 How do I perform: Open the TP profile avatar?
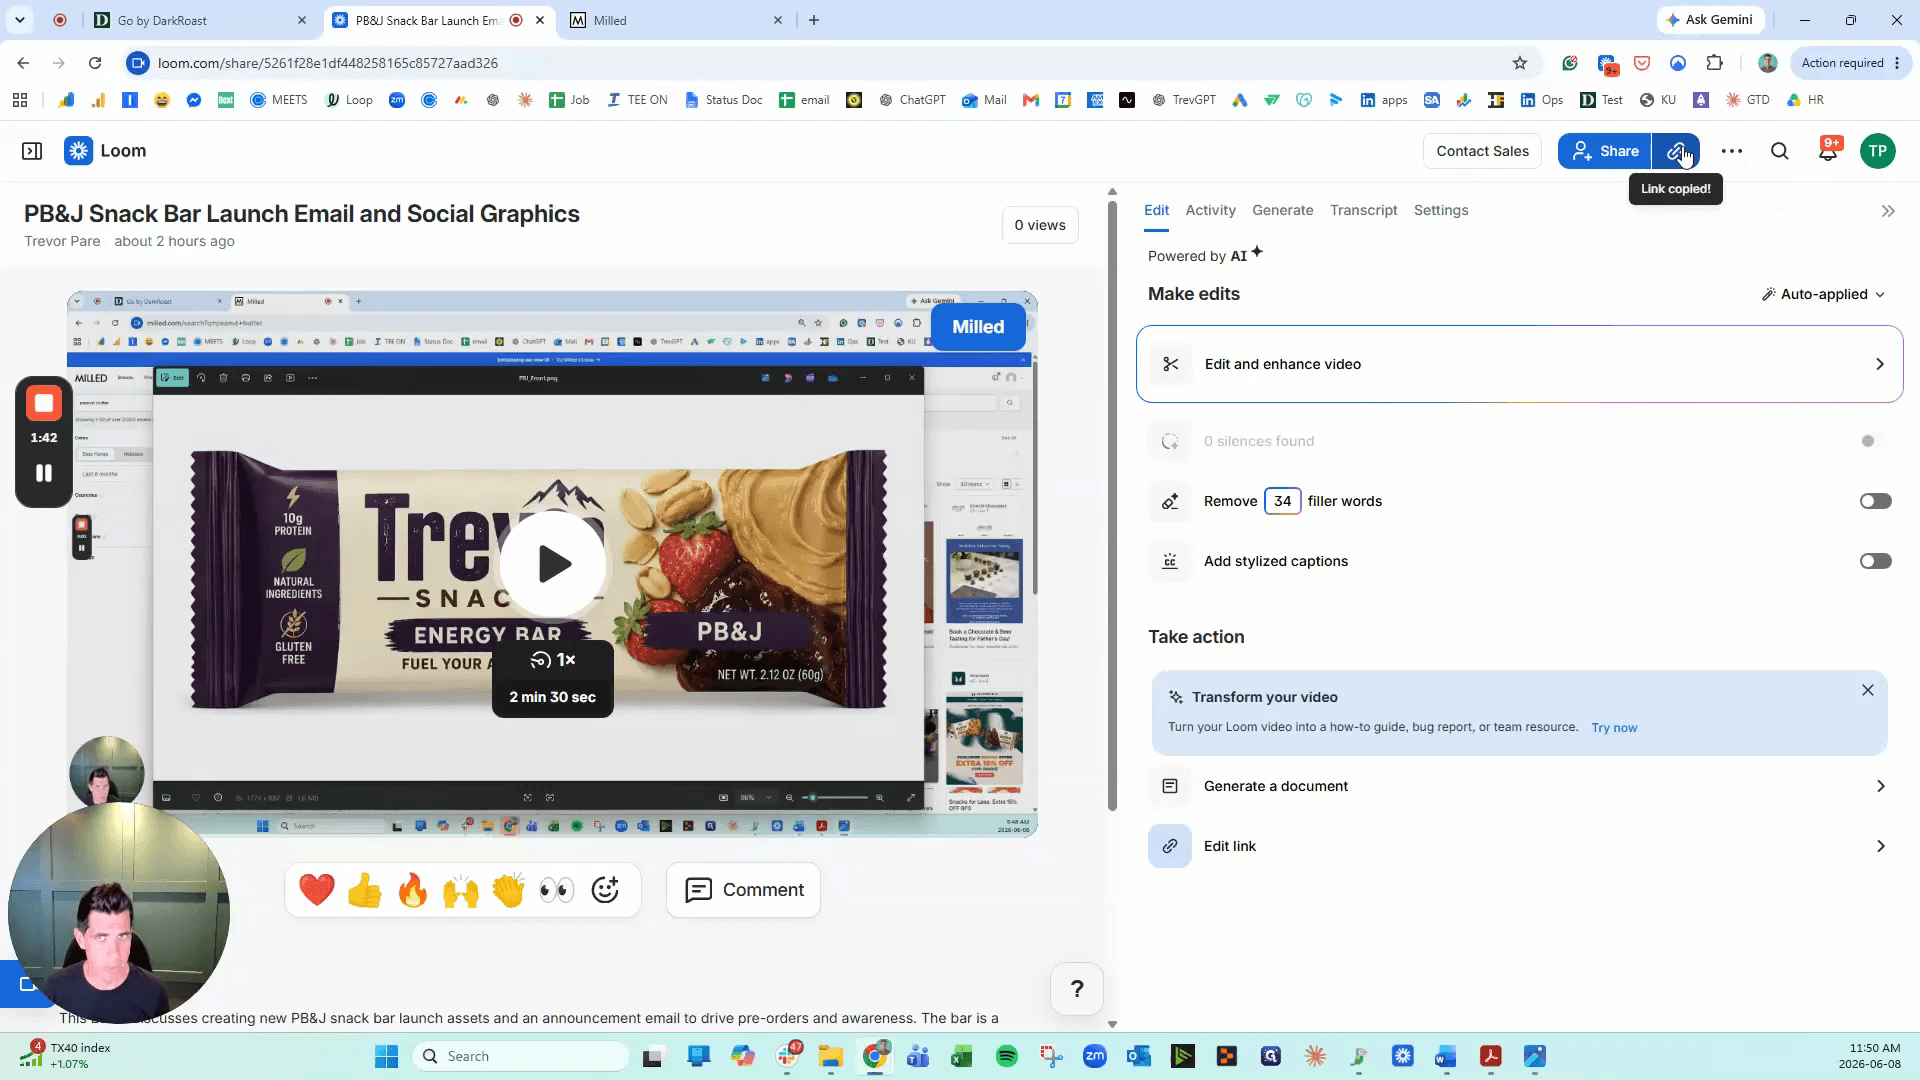coord(1878,151)
